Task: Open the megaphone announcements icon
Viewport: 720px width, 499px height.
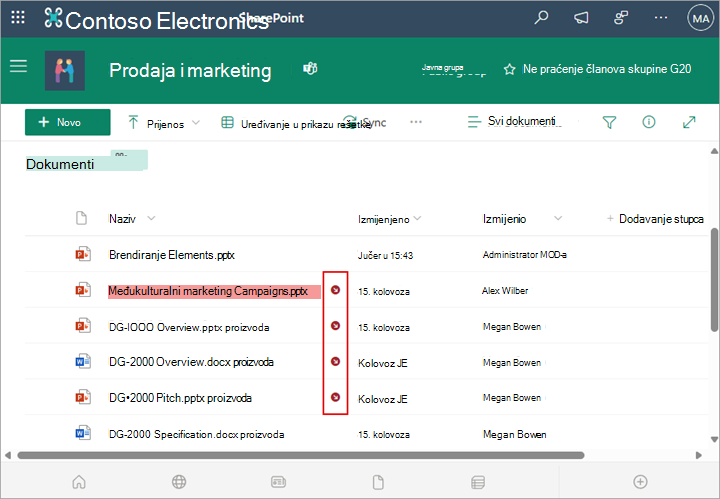Action: click(581, 17)
